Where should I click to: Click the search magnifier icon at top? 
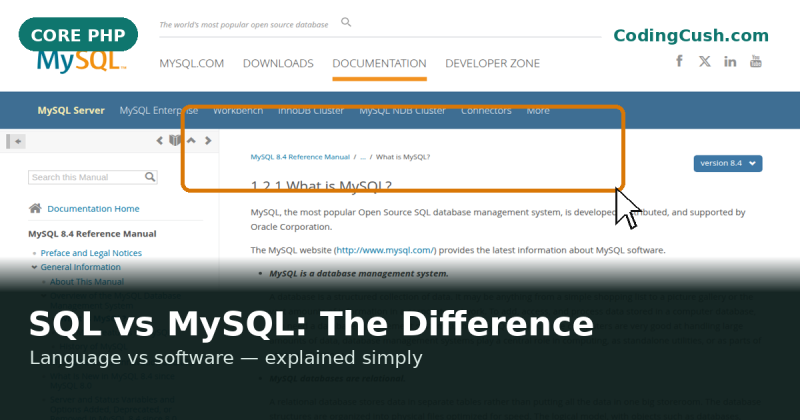pyautogui.click(x=346, y=22)
